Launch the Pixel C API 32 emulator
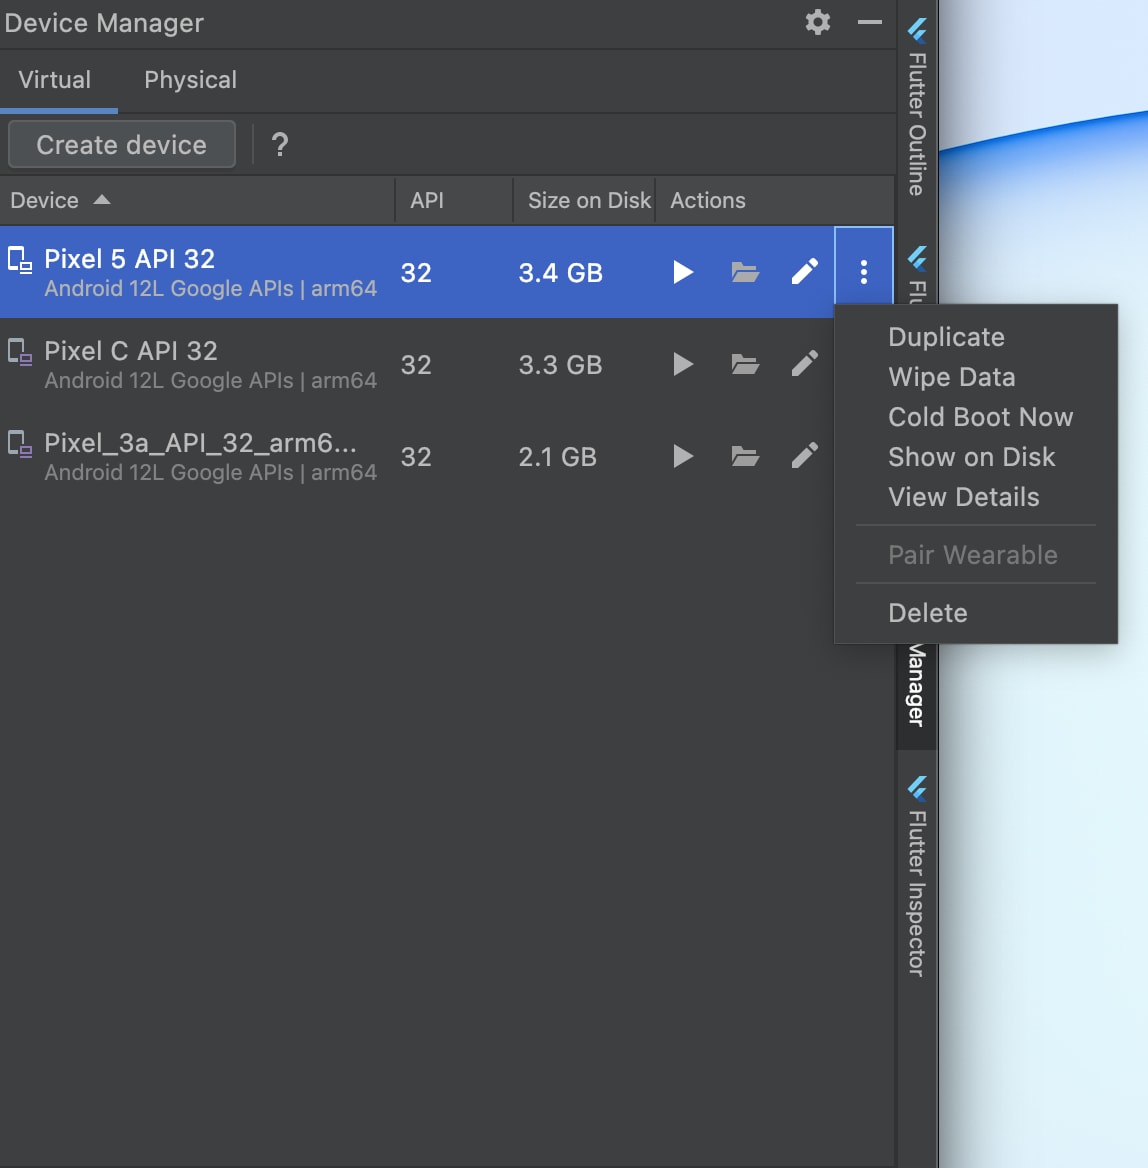The height and width of the screenshot is (1168, 1148). (682, 364)
